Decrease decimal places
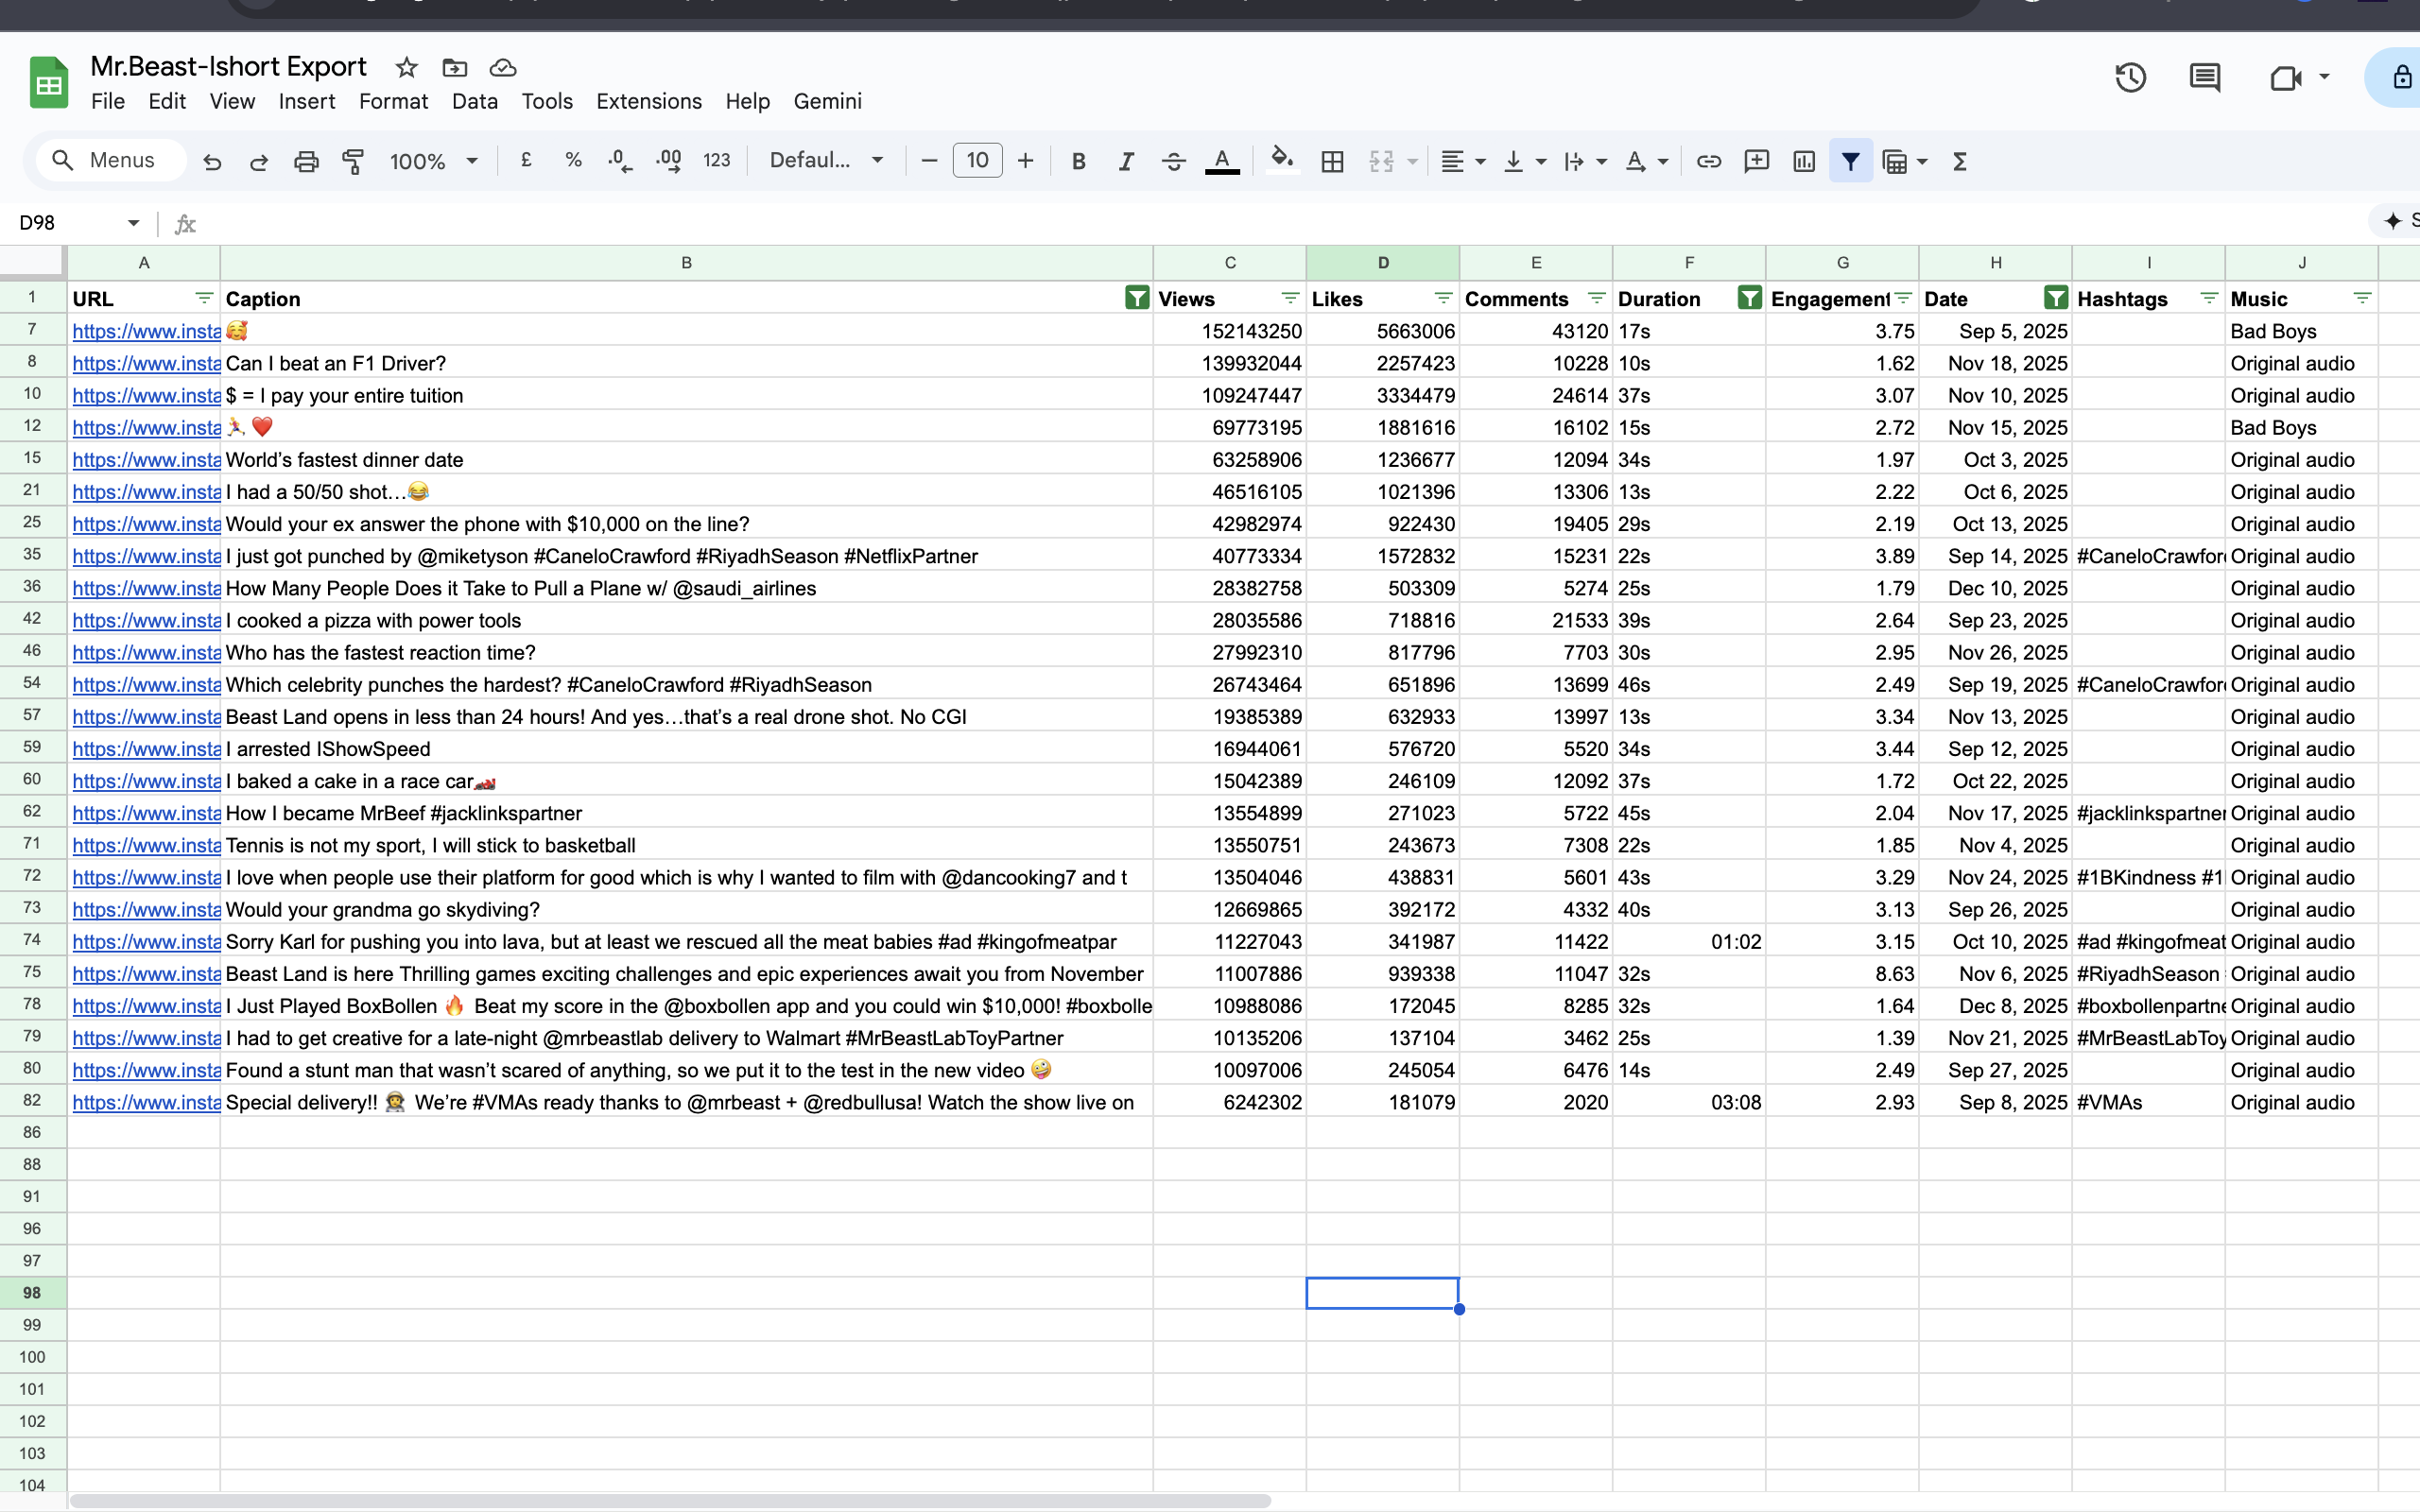The image size is (2420, 1512). click(620, 160)
